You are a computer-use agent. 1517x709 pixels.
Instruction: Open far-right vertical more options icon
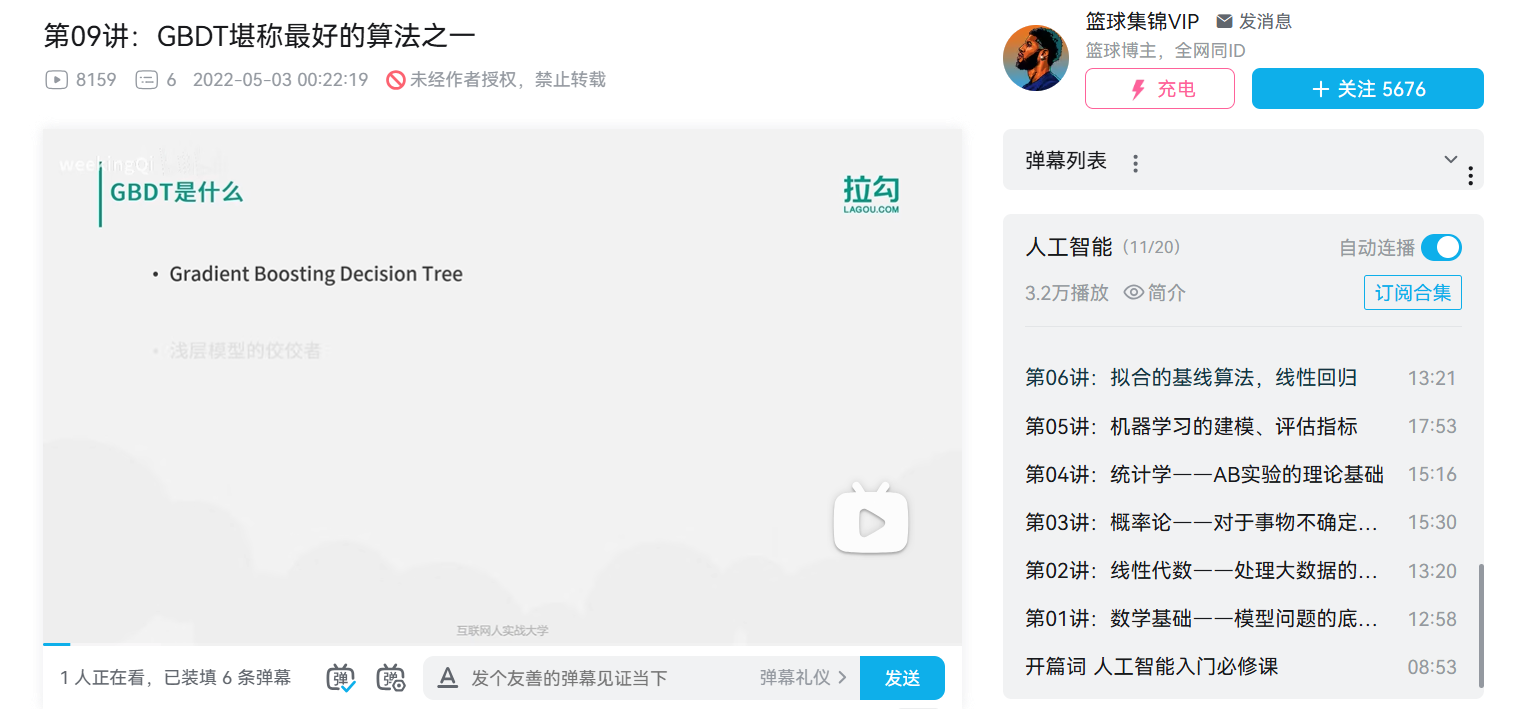point(1470,176)
